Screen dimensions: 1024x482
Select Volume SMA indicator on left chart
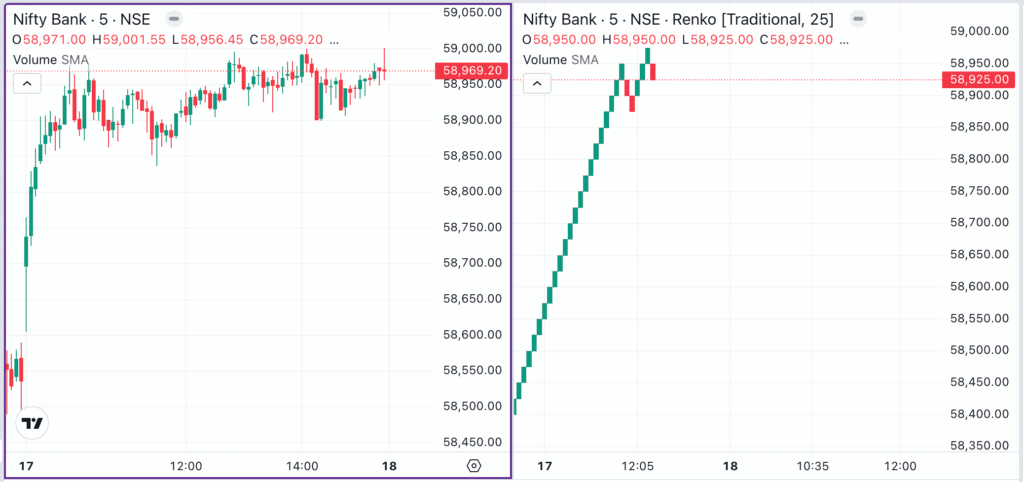coord(54,60)
